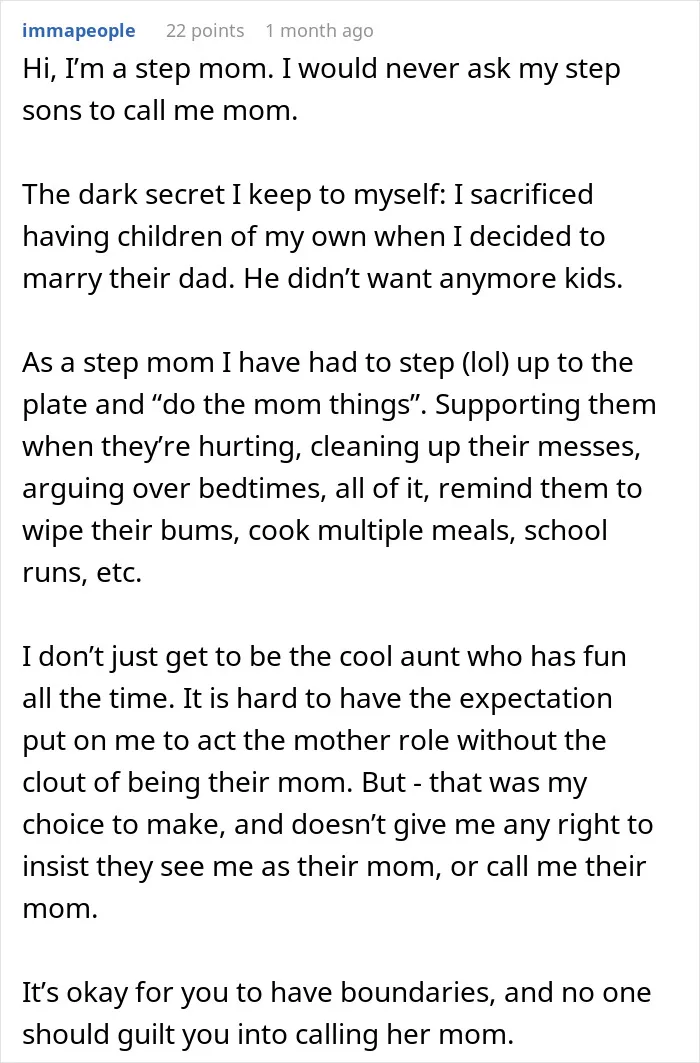
Task: Click the line "sons to call me mom."
Action: tap(160, 111)
